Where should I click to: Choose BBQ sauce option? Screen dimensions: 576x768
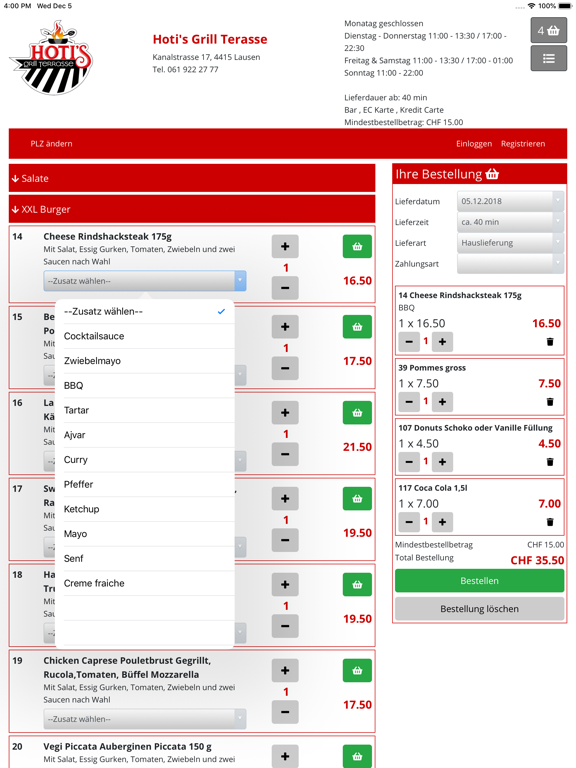coord(144,385)
